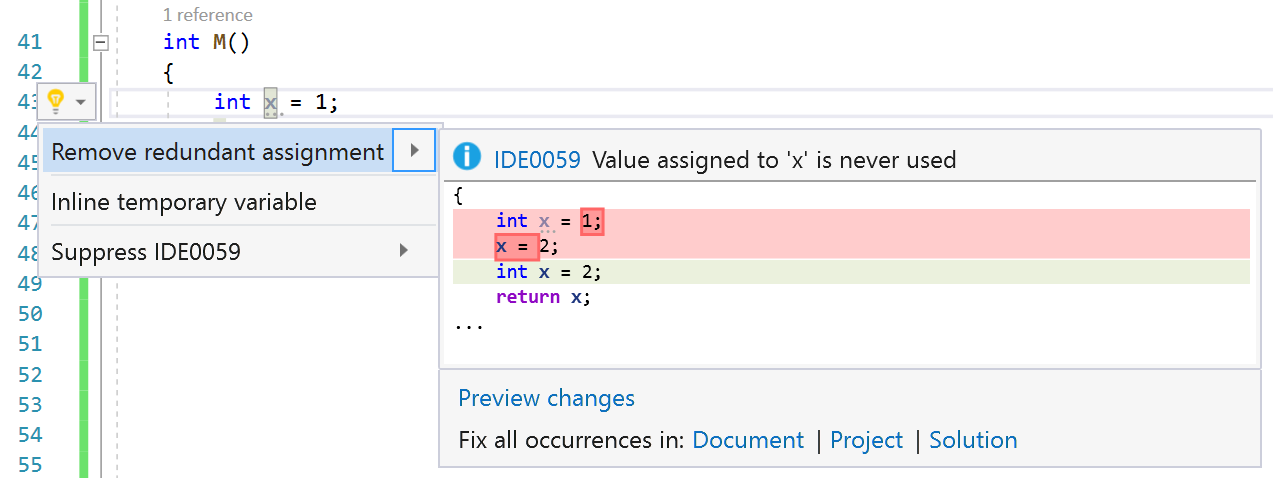Open the lightbulb dropdown arrow
This screenshot has height=478, width=1273.
81,102
